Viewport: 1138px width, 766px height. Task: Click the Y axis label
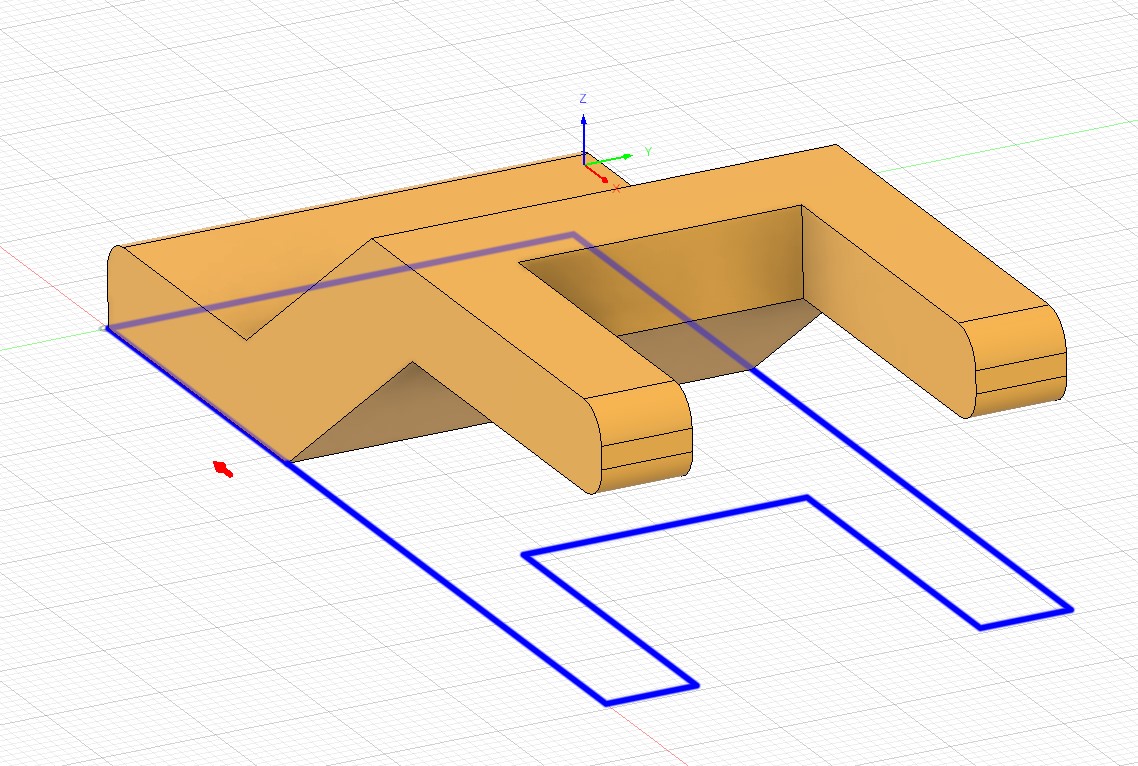click(648, 152)
